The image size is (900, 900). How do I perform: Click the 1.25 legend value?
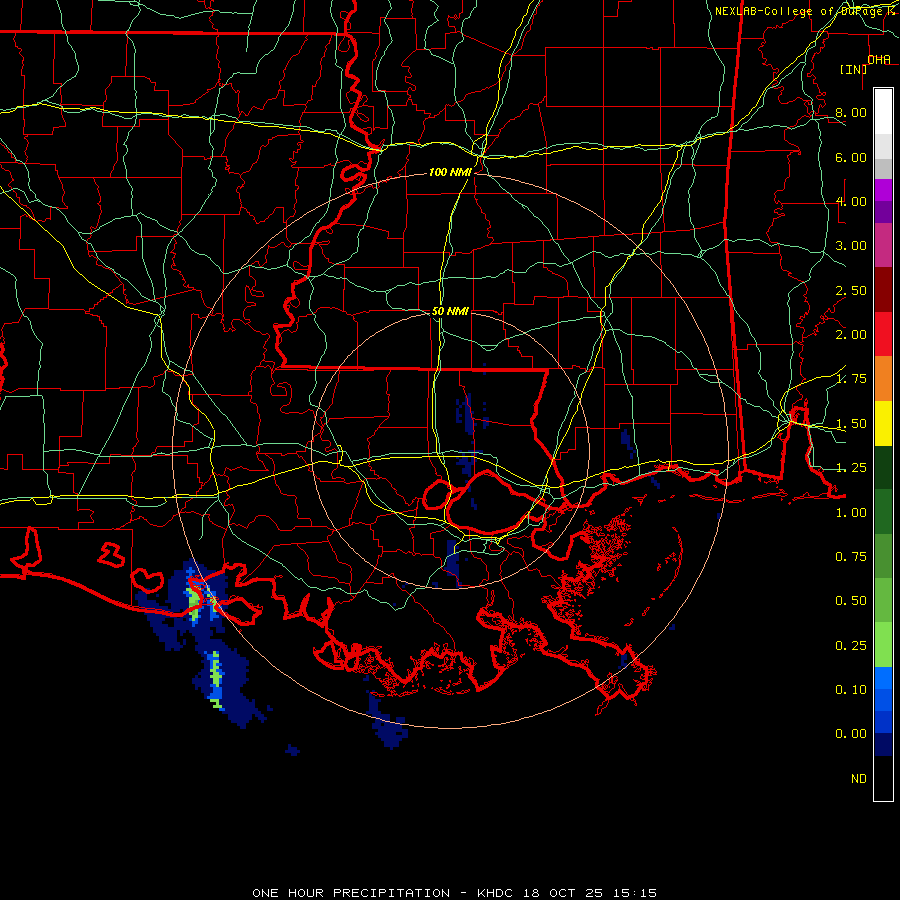(851, 468)
